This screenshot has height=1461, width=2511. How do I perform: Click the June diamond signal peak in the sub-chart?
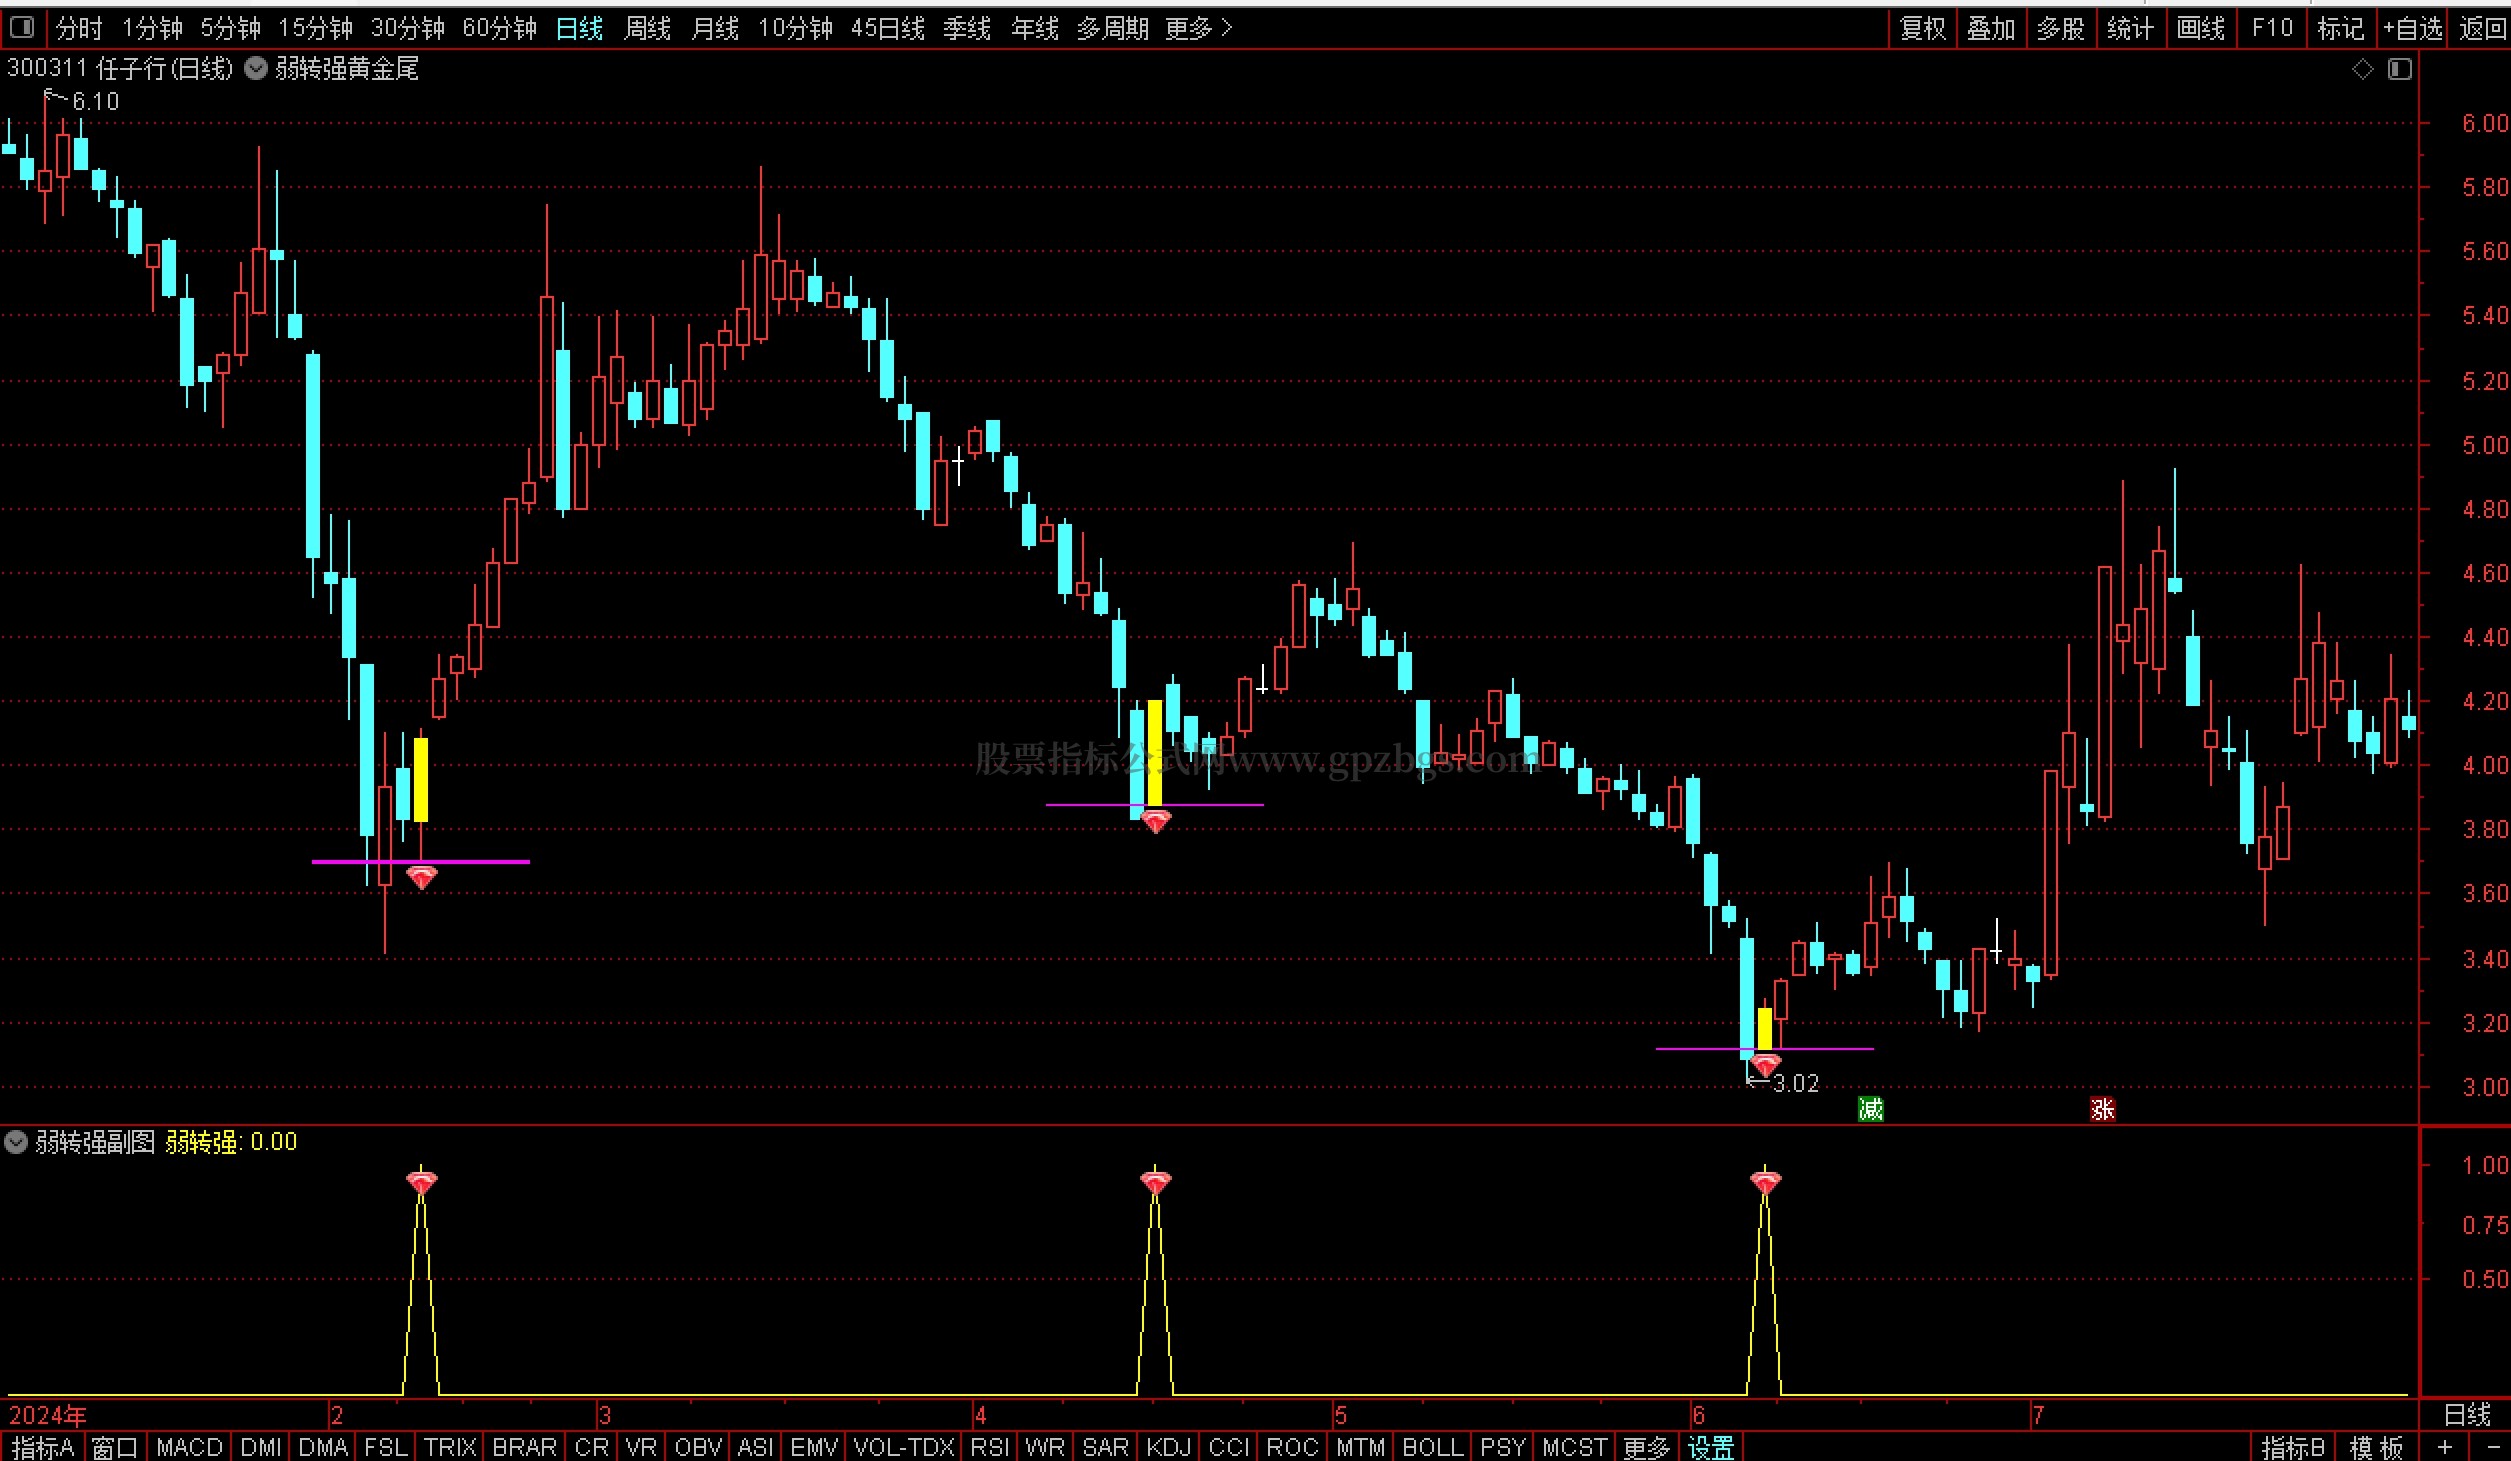pos(1765,1182)
